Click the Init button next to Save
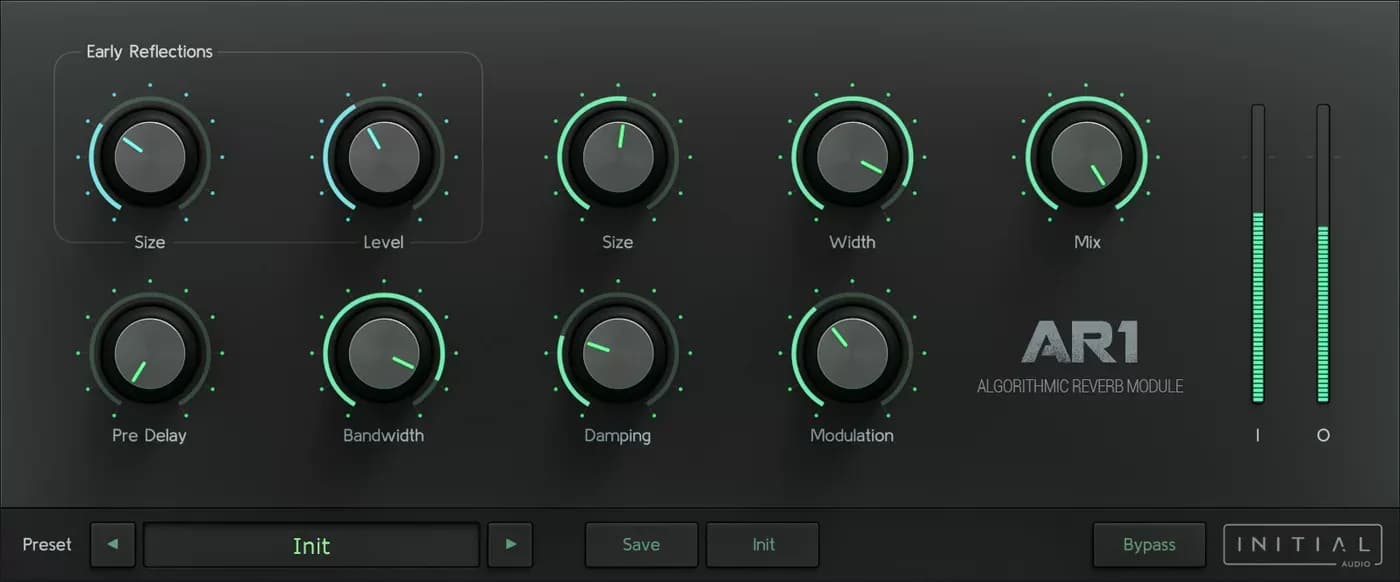 [763, 545]
